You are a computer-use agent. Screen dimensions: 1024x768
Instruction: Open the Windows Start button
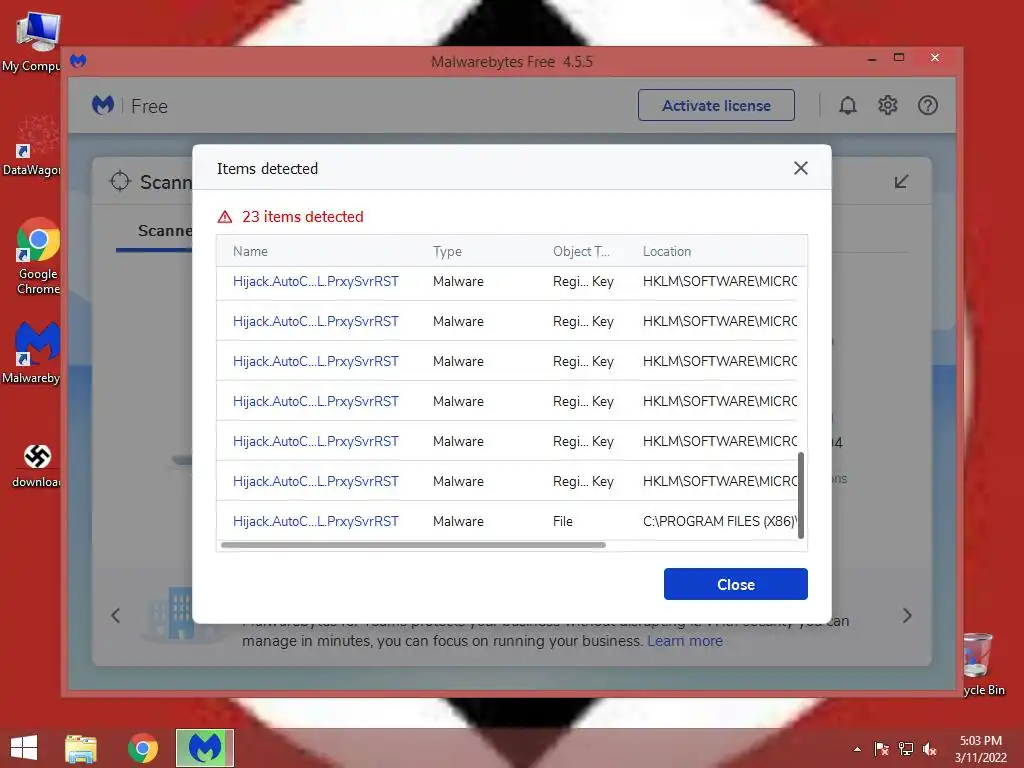(x=24, y=748)
